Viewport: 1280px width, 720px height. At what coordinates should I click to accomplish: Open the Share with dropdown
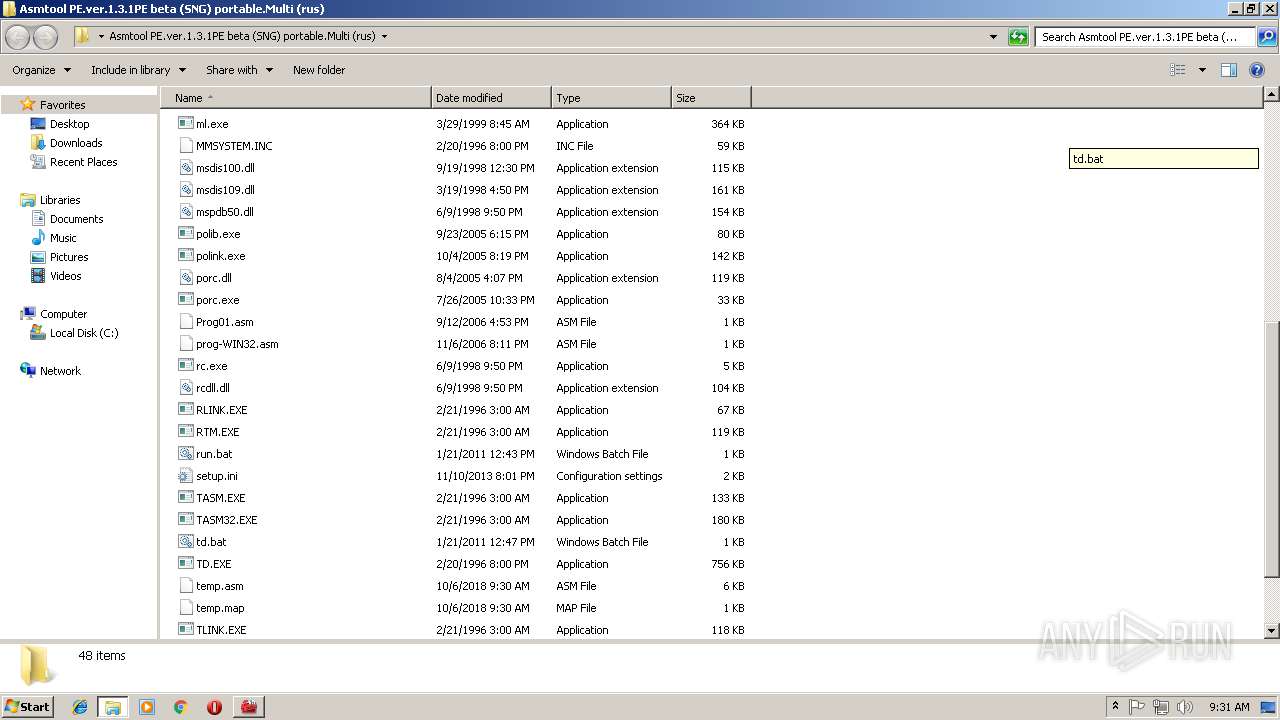click(239, 70)
